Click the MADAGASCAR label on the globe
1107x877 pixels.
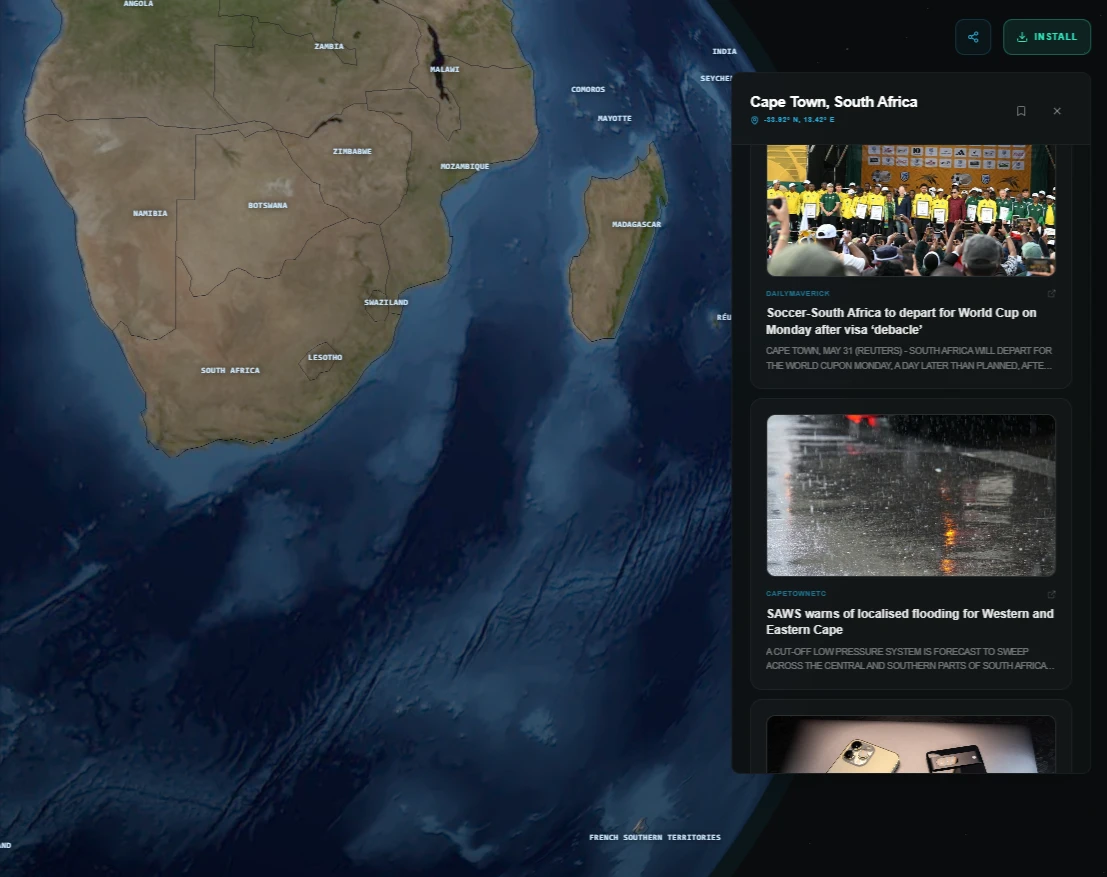point(636,225)
